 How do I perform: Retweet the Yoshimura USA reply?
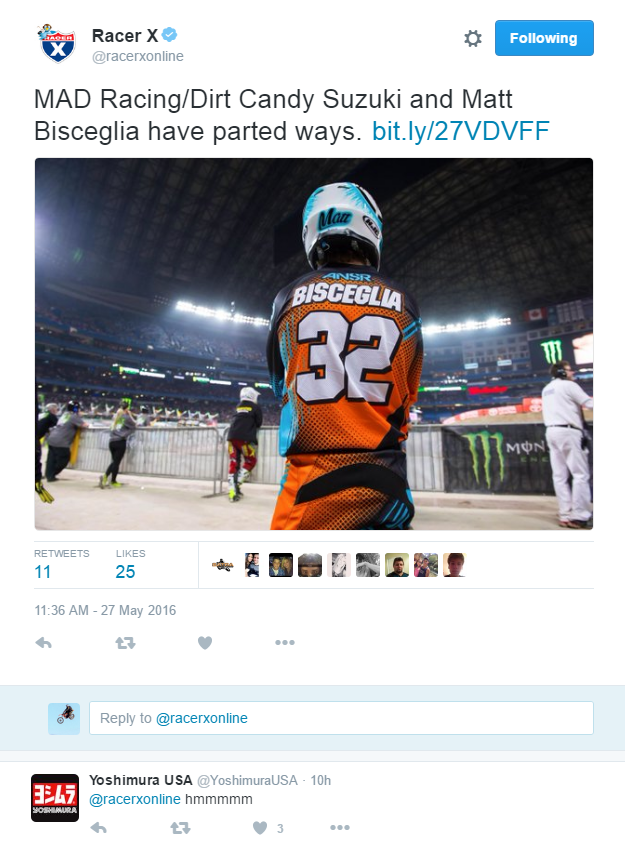tap(180, 828)
